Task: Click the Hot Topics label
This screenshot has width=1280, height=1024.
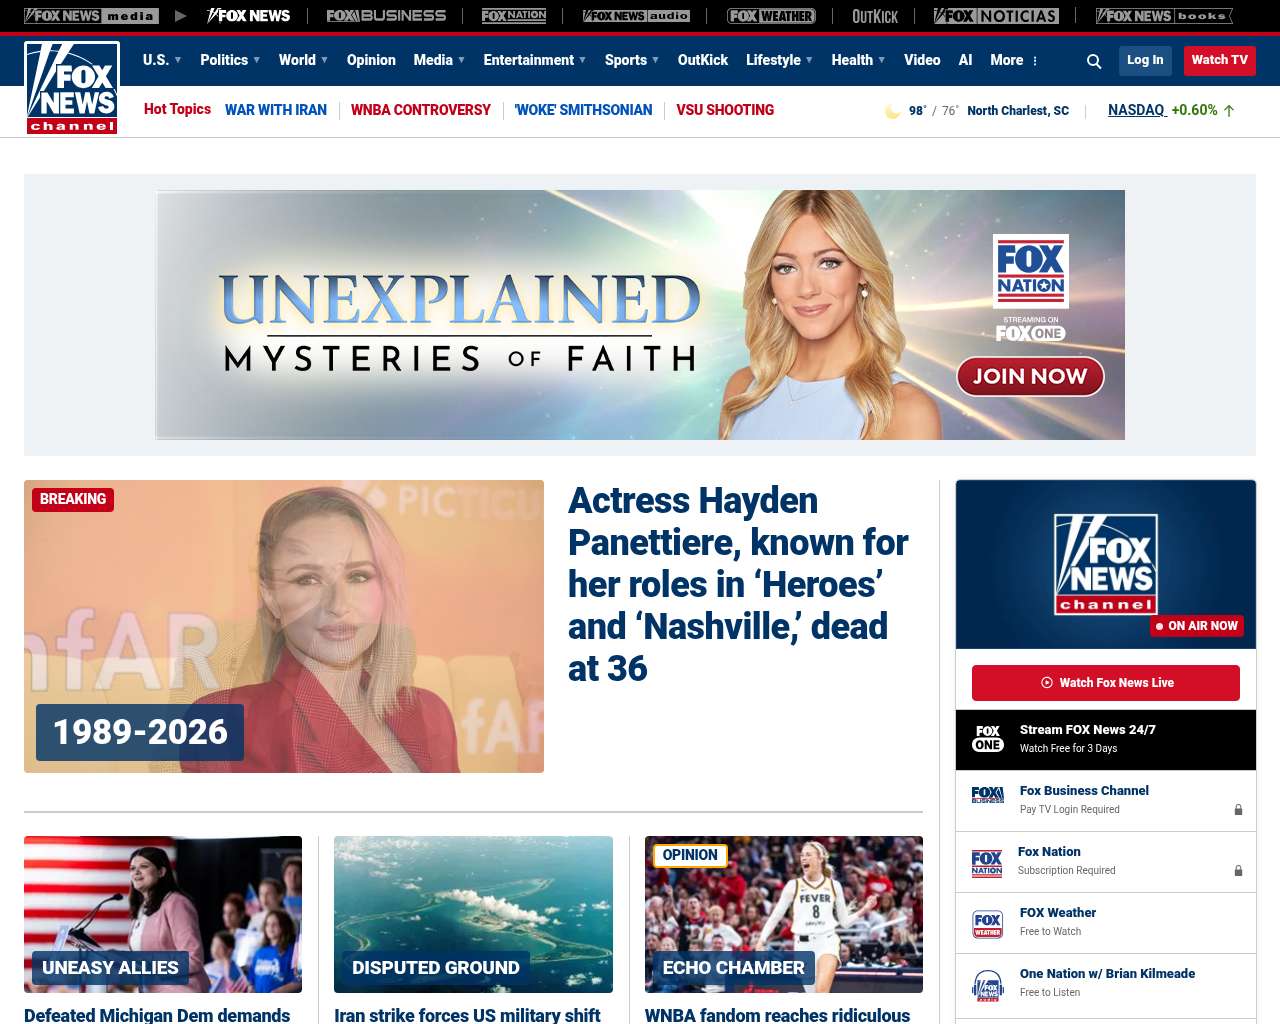Action: pos(177,109)
